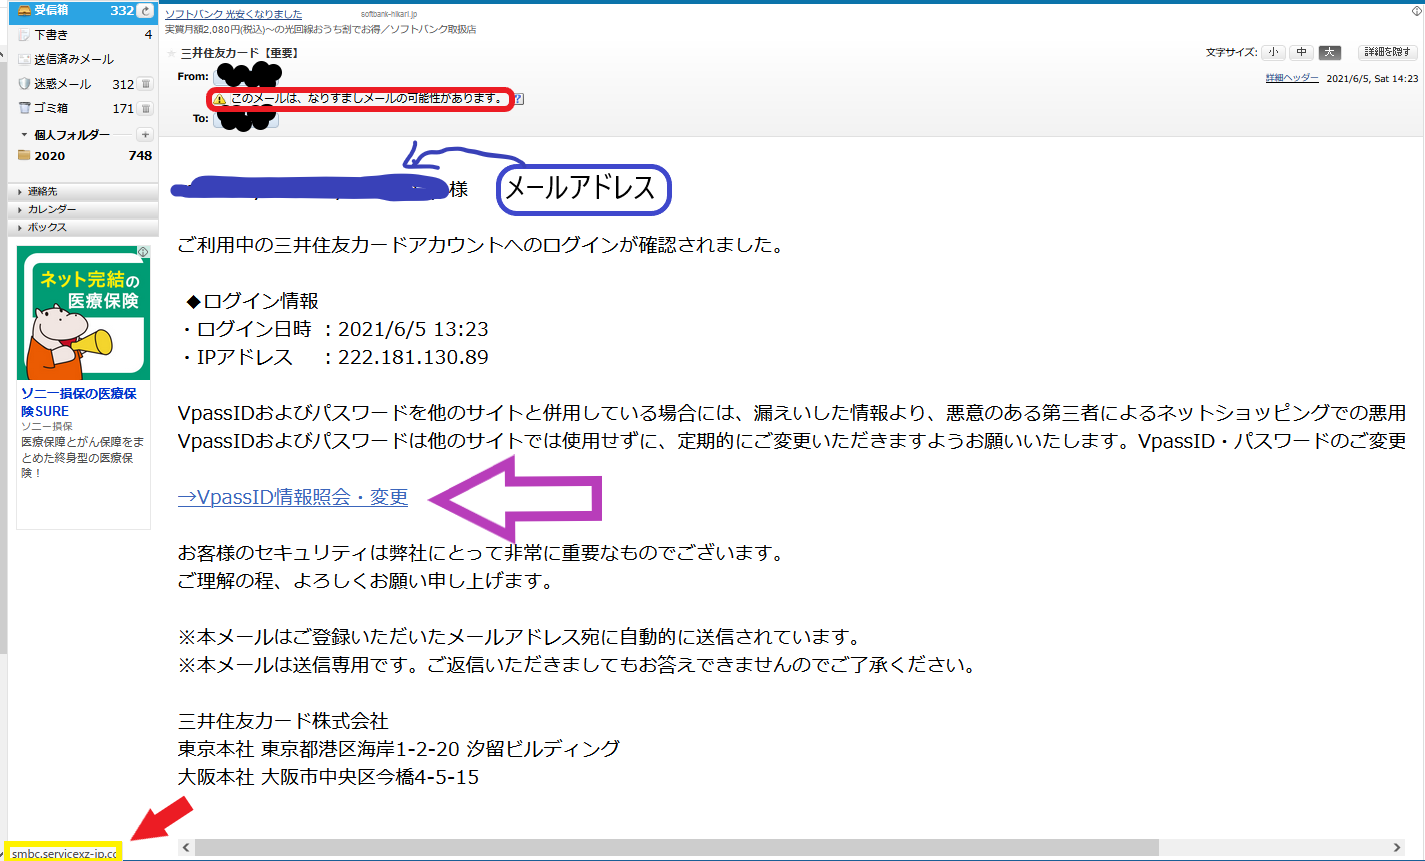Click 三井住友カード株式会社 signature line
Image resolution: width=1425 pixels, height=861 pixels.
(283, 721)
